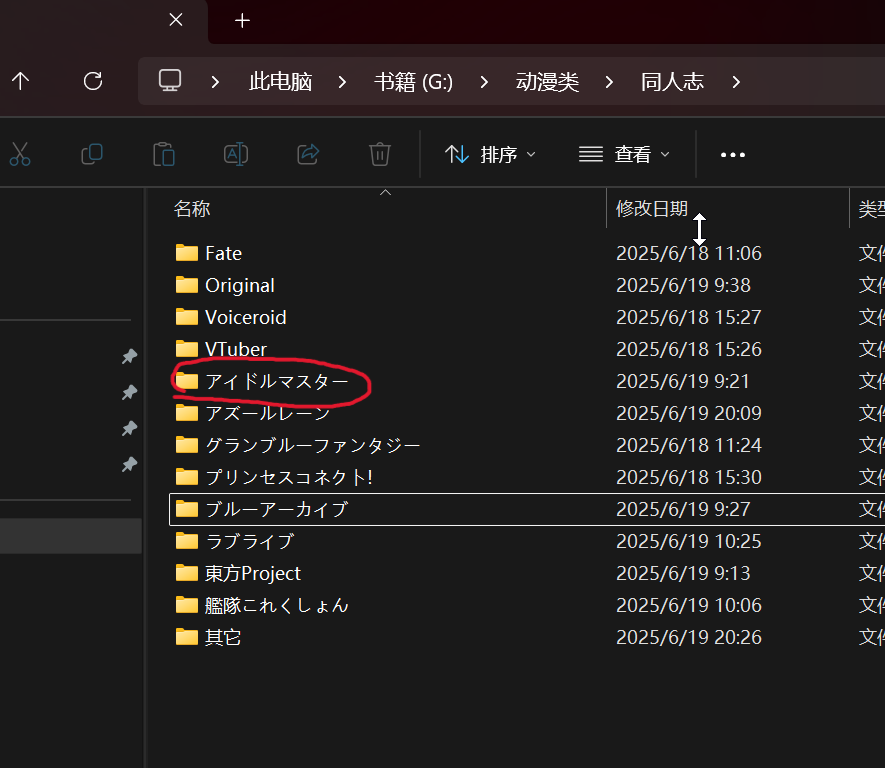Click date 2025/6/19 20:26 of 其它
Screen dimensions: 885x768
point(689,637)
